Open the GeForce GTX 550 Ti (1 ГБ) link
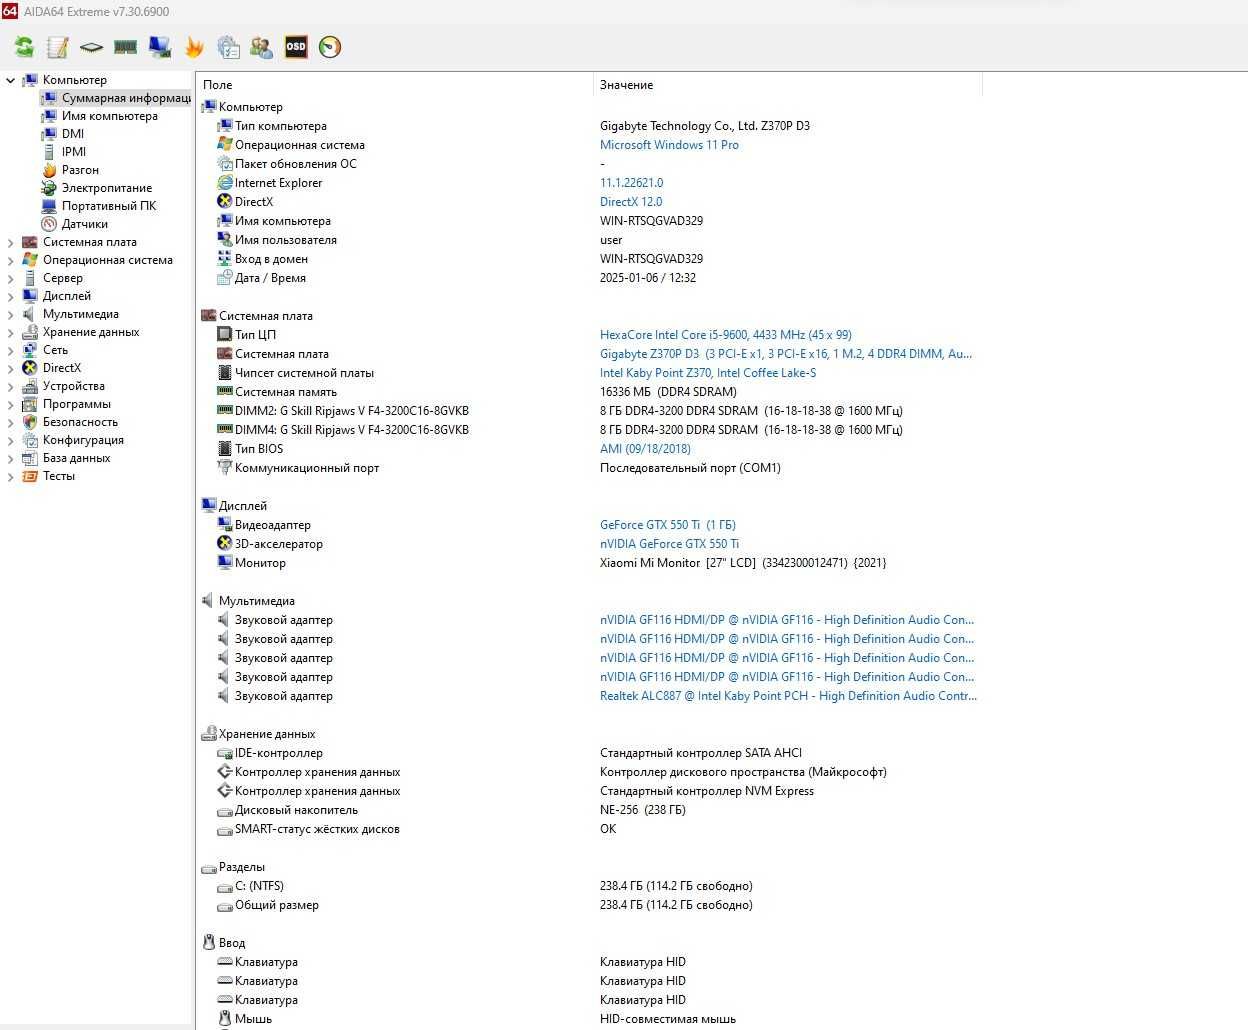This screenshot has width=1248, height=1030. click(x=668, y=525)
